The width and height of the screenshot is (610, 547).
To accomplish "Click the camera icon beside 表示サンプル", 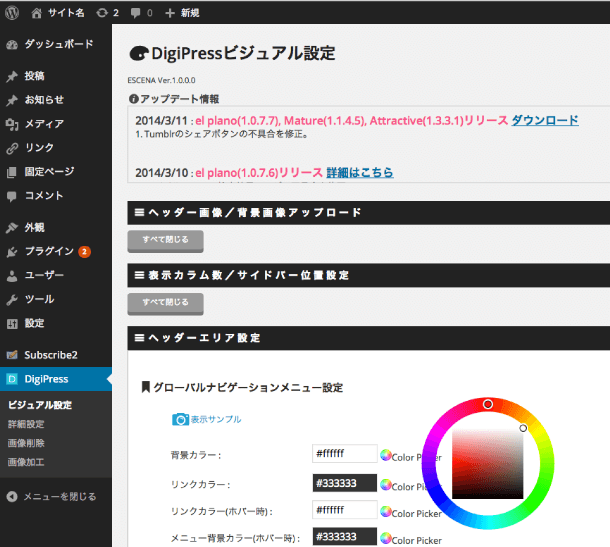I will [x=180, y=419].
